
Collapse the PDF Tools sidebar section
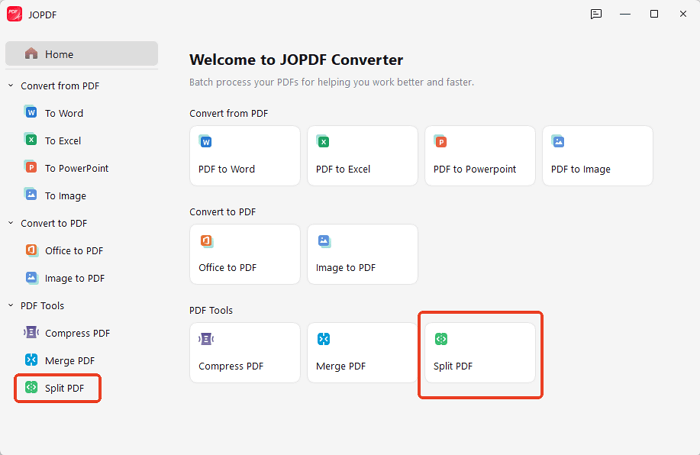[x=11, y=305]
